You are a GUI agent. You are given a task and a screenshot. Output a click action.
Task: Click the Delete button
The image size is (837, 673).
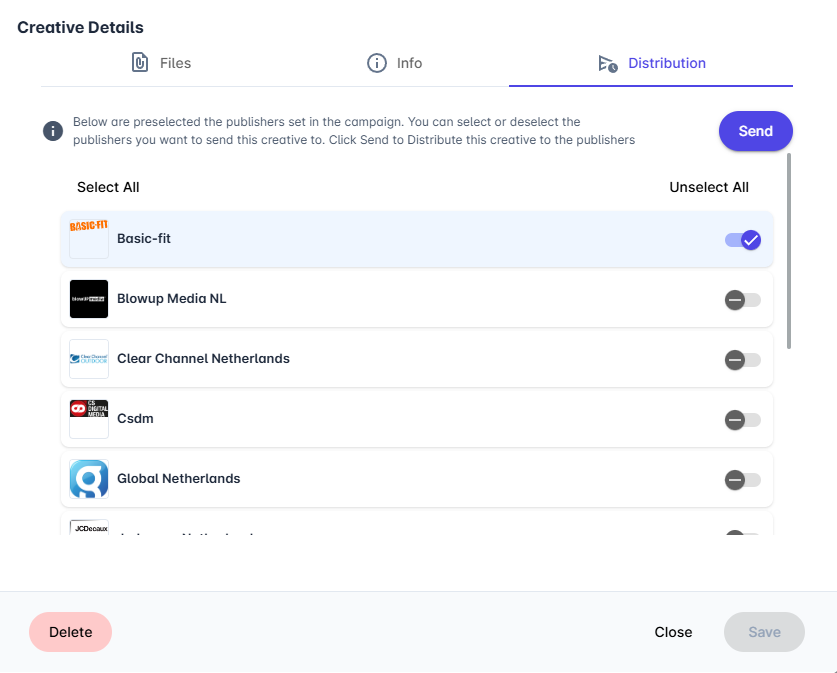click(70, 632)
